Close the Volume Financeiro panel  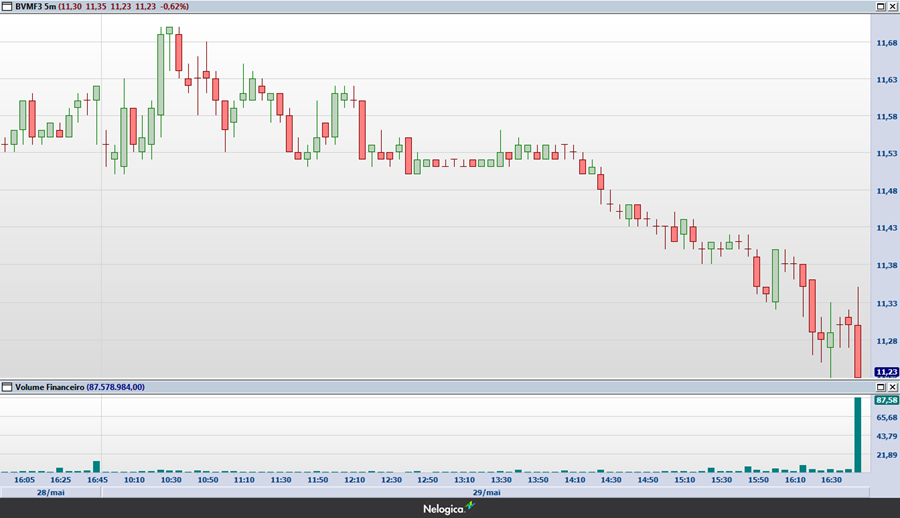click(892, 386)
